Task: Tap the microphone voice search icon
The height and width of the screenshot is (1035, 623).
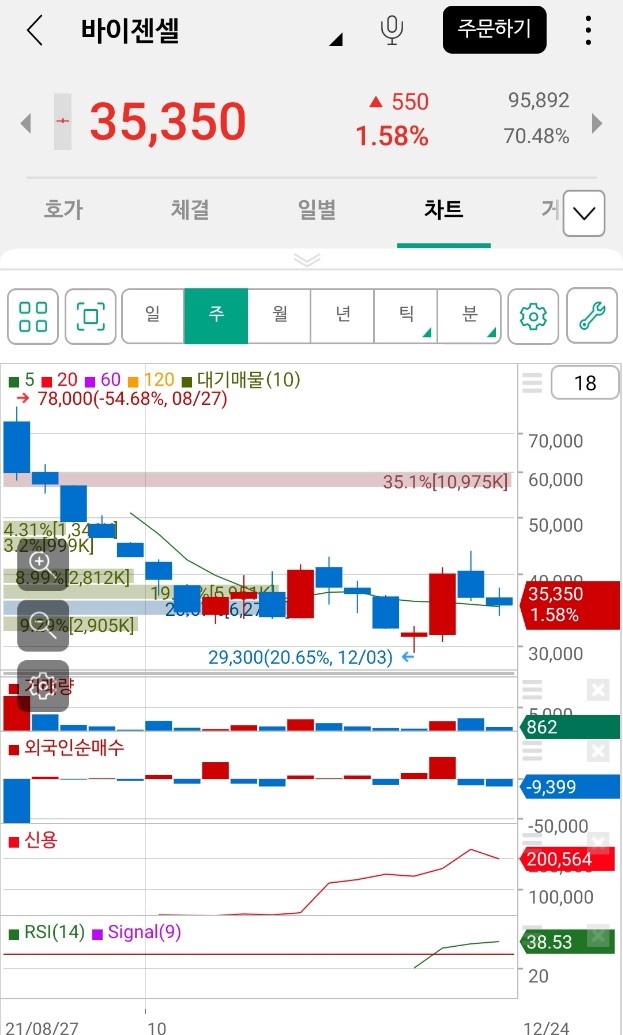Action: [x=392, y=30]
